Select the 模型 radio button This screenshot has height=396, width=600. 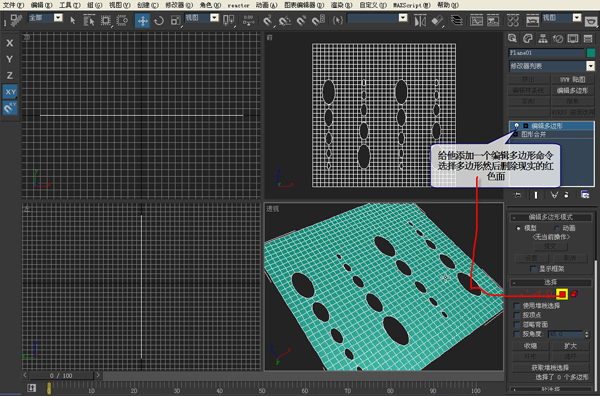(518, 228)
